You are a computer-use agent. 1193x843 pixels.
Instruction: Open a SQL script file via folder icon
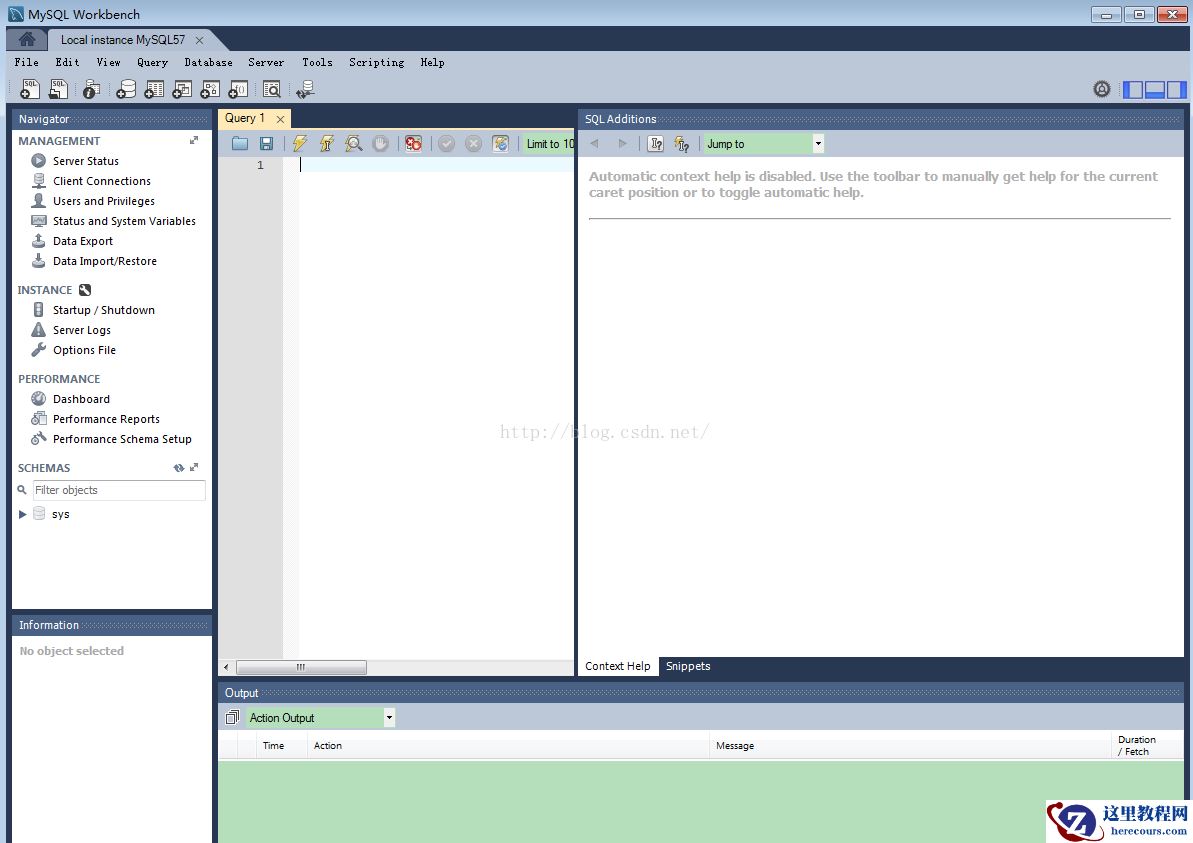240,144
